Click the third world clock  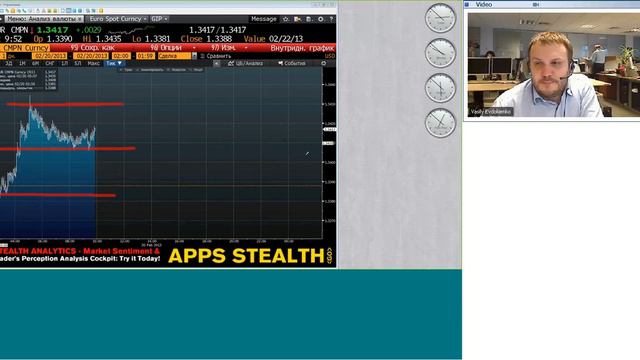440,88
